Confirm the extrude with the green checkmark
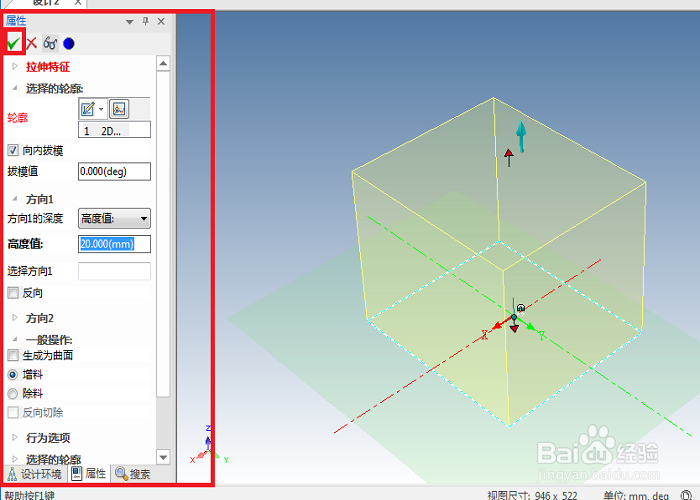 (14, 43)
